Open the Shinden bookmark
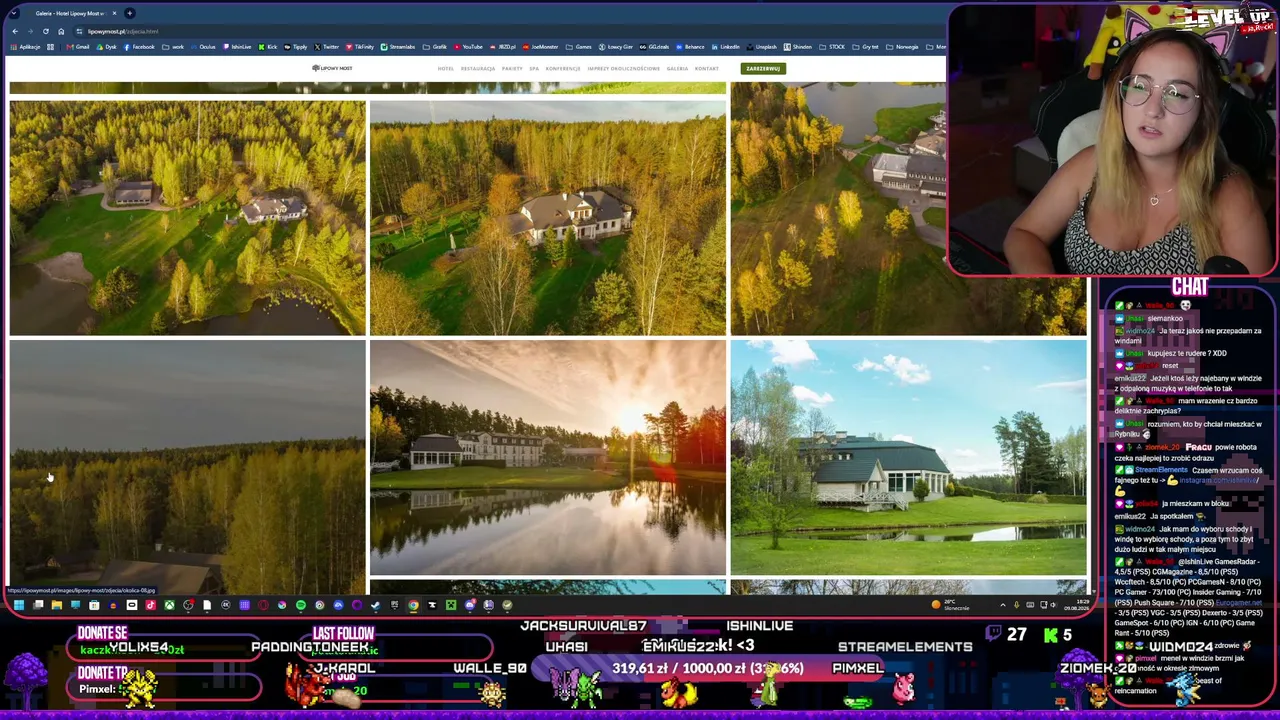1280x720 pixels. 798,47
